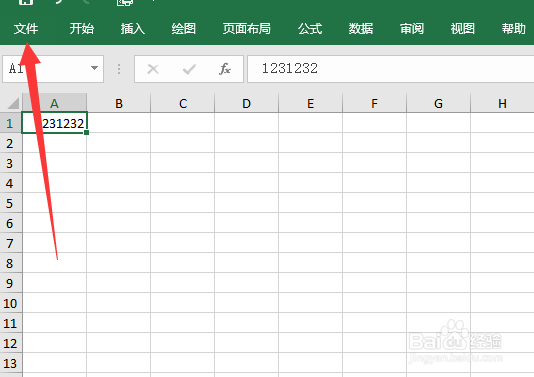The width and height of the screenshot is (534, 377).
Task: Cancel the formula bar entry with X
Action: tap(153, 69)
